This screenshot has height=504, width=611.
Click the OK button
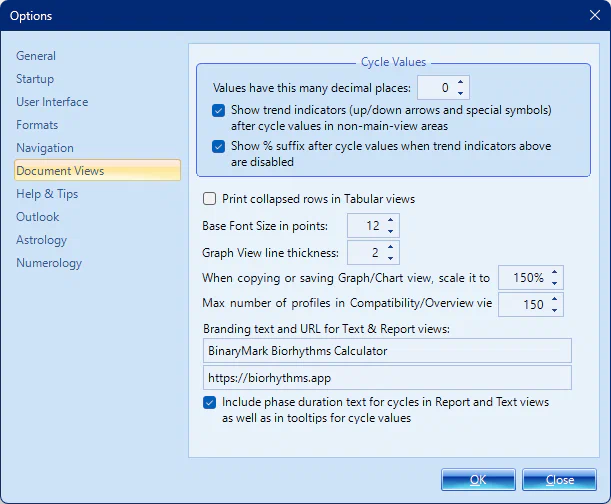tap(478, 480)
